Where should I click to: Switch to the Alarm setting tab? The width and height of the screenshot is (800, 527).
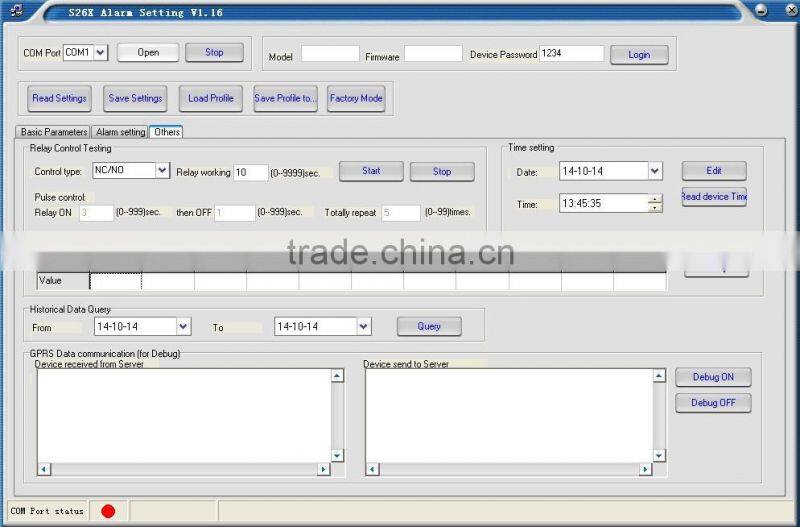[120, 132]
